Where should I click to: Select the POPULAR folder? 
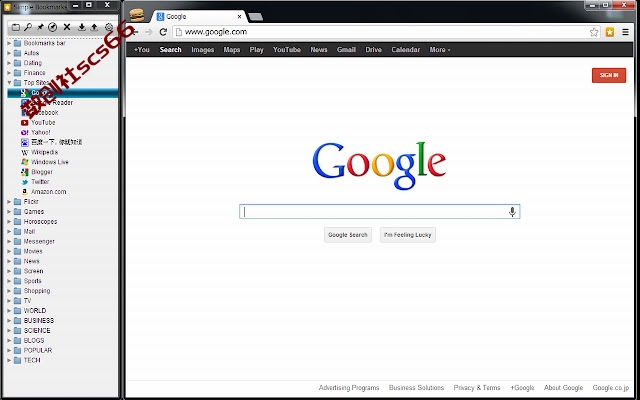point(33,350)
